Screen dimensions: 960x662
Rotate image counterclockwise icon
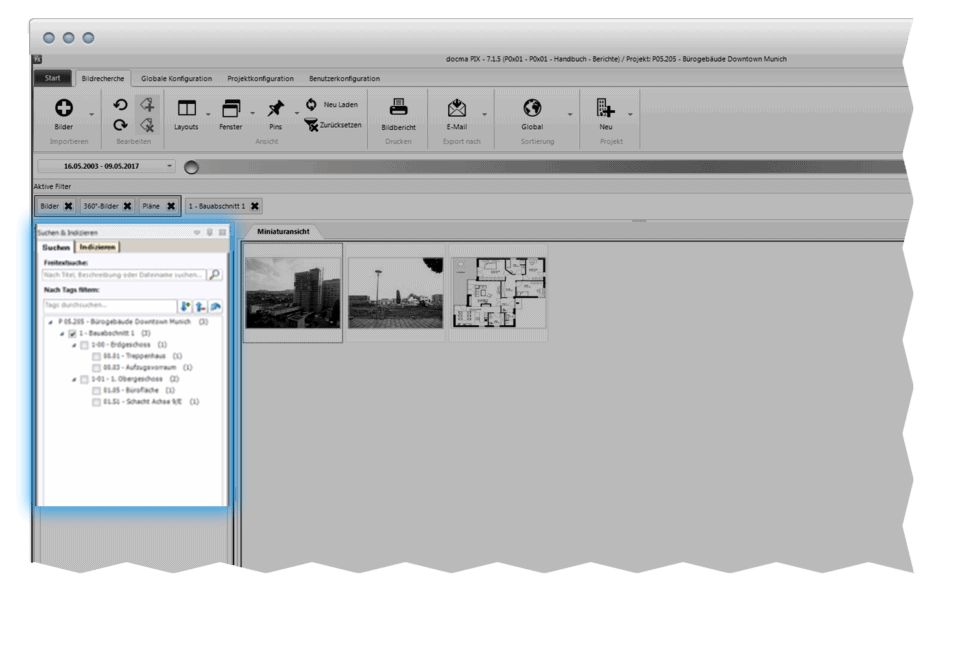(120, 105)
